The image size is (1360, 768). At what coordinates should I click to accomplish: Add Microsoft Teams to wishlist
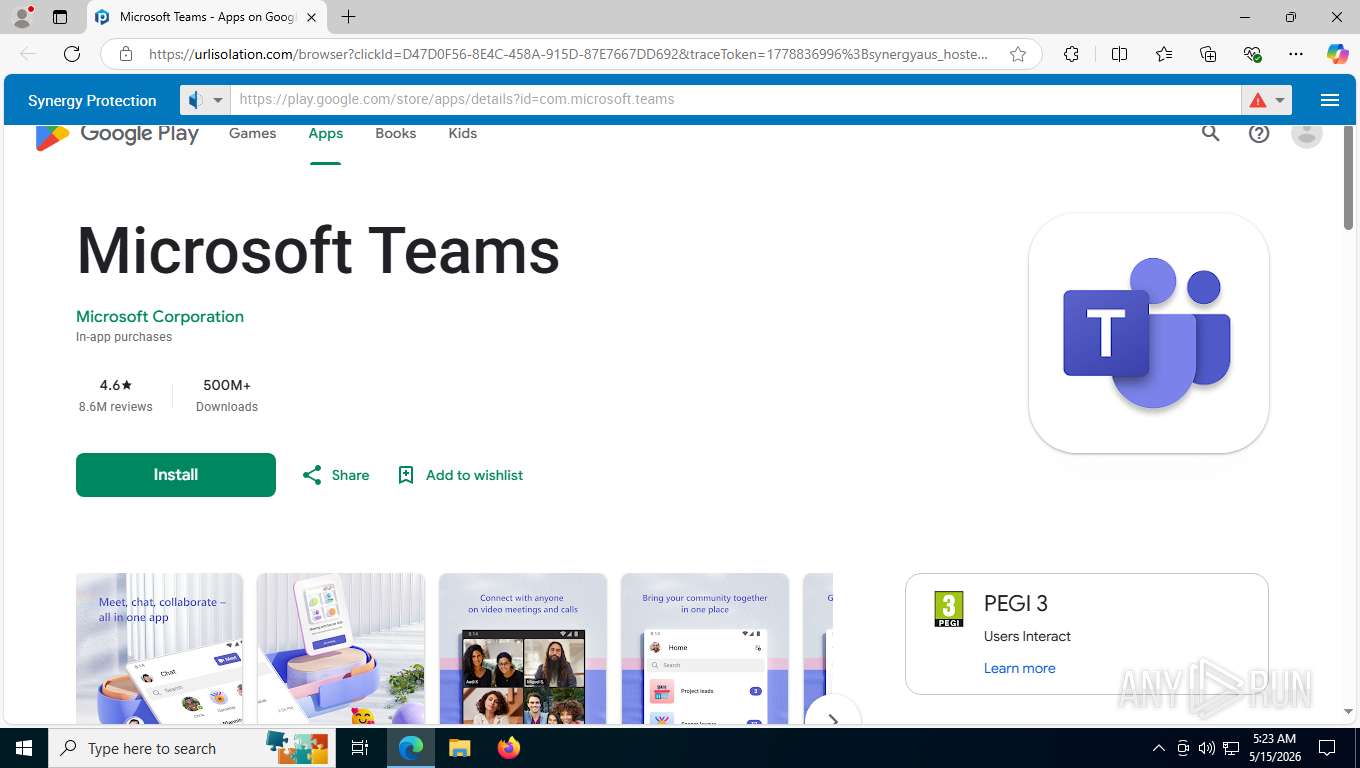[x=460, y=475]
